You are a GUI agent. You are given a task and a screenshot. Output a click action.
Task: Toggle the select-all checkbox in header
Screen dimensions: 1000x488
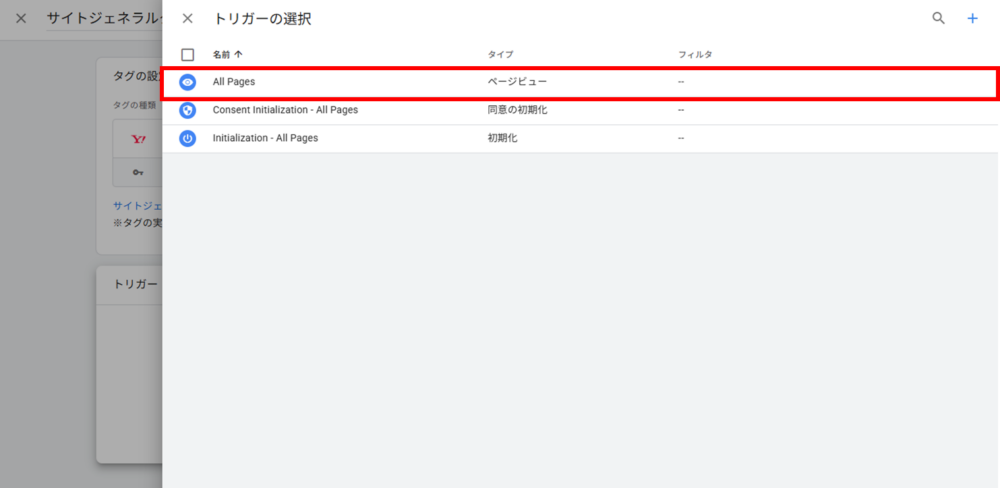click(187, 55)
